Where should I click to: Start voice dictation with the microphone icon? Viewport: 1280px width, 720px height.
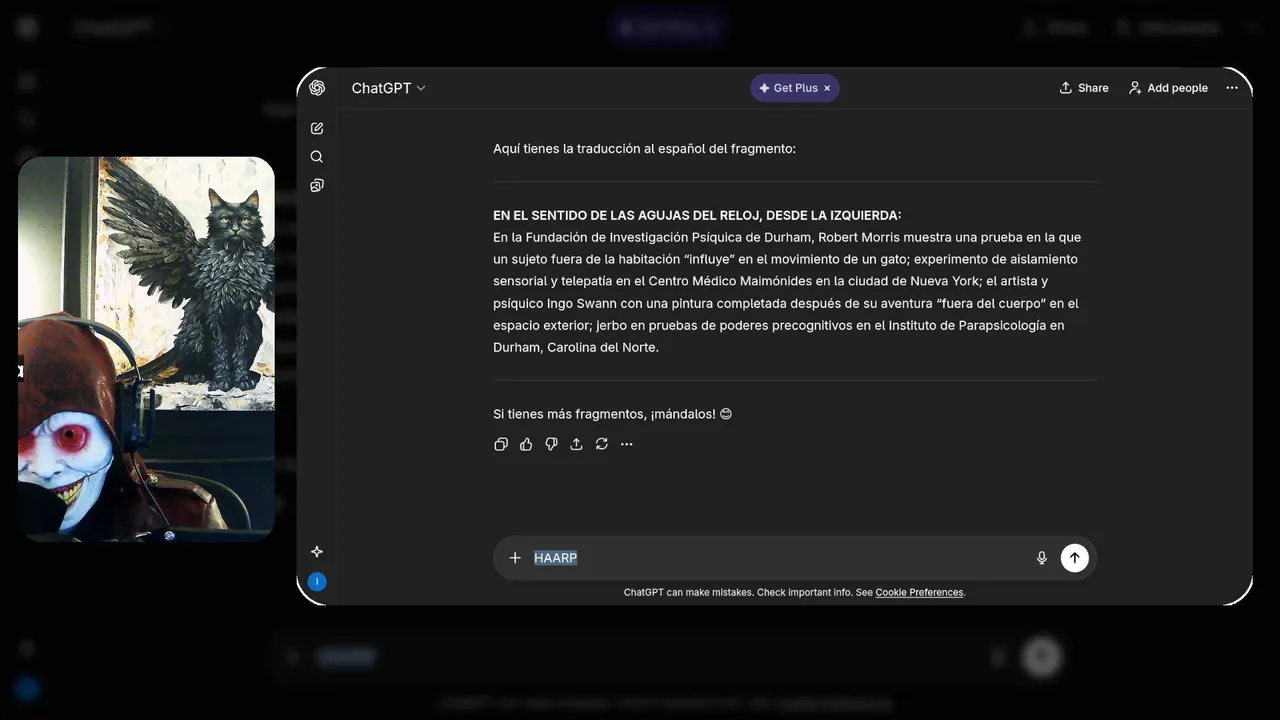click(x=1041, y=558)
